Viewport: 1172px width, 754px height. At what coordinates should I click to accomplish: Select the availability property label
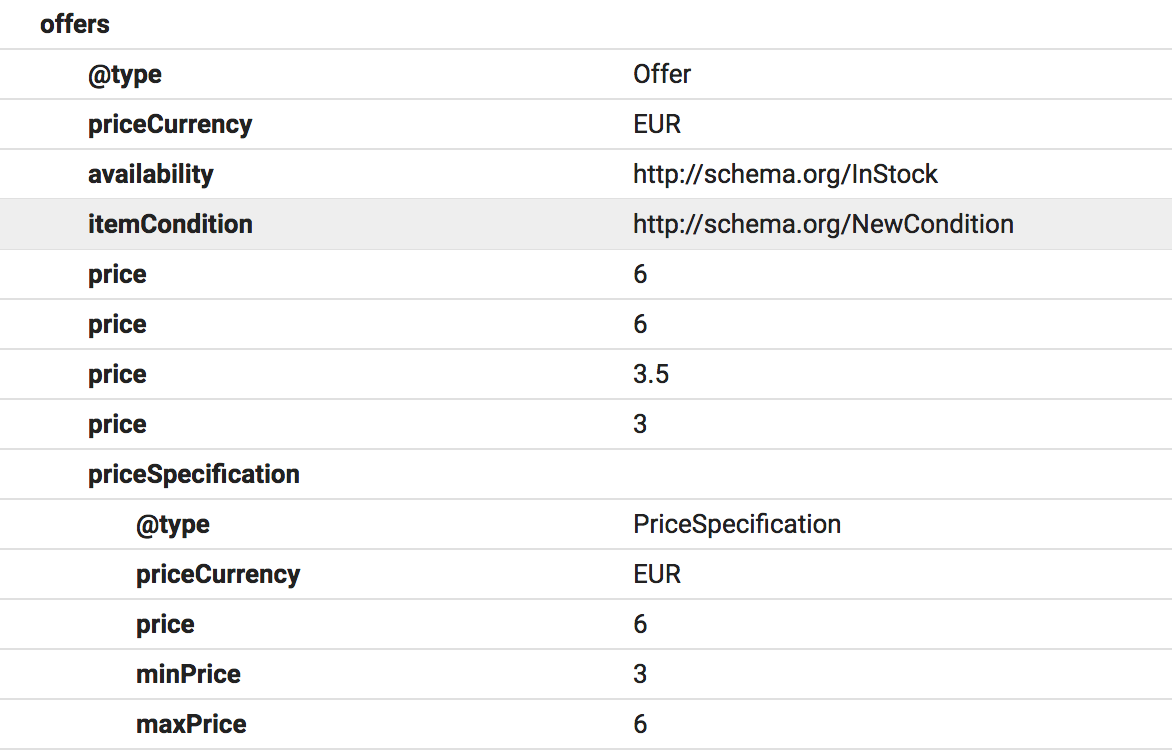tap(151, 174)
